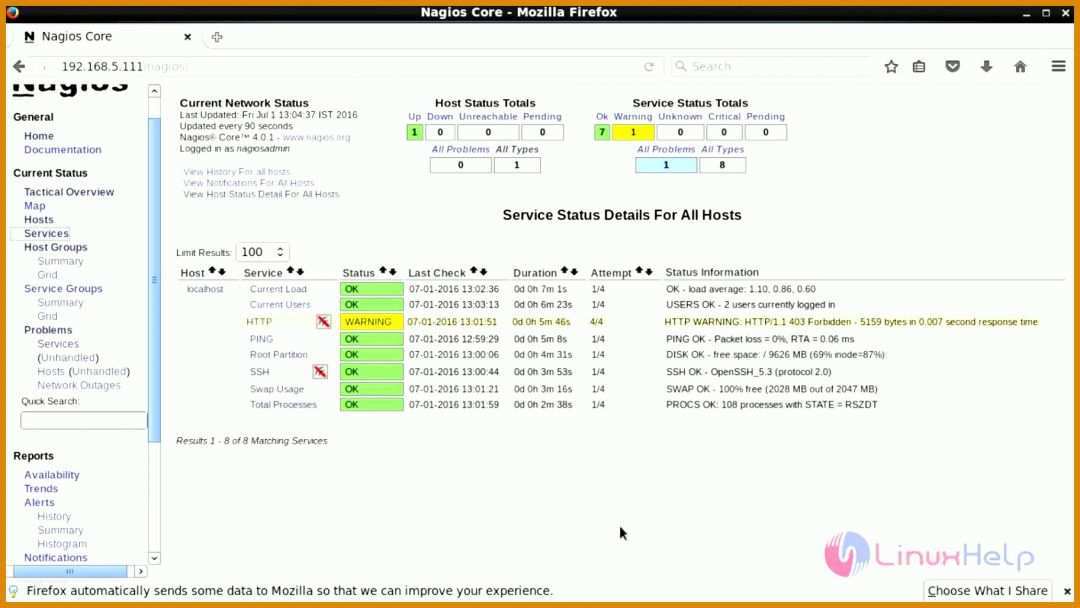Open Notifications report in sidebar

pos(56,558)
